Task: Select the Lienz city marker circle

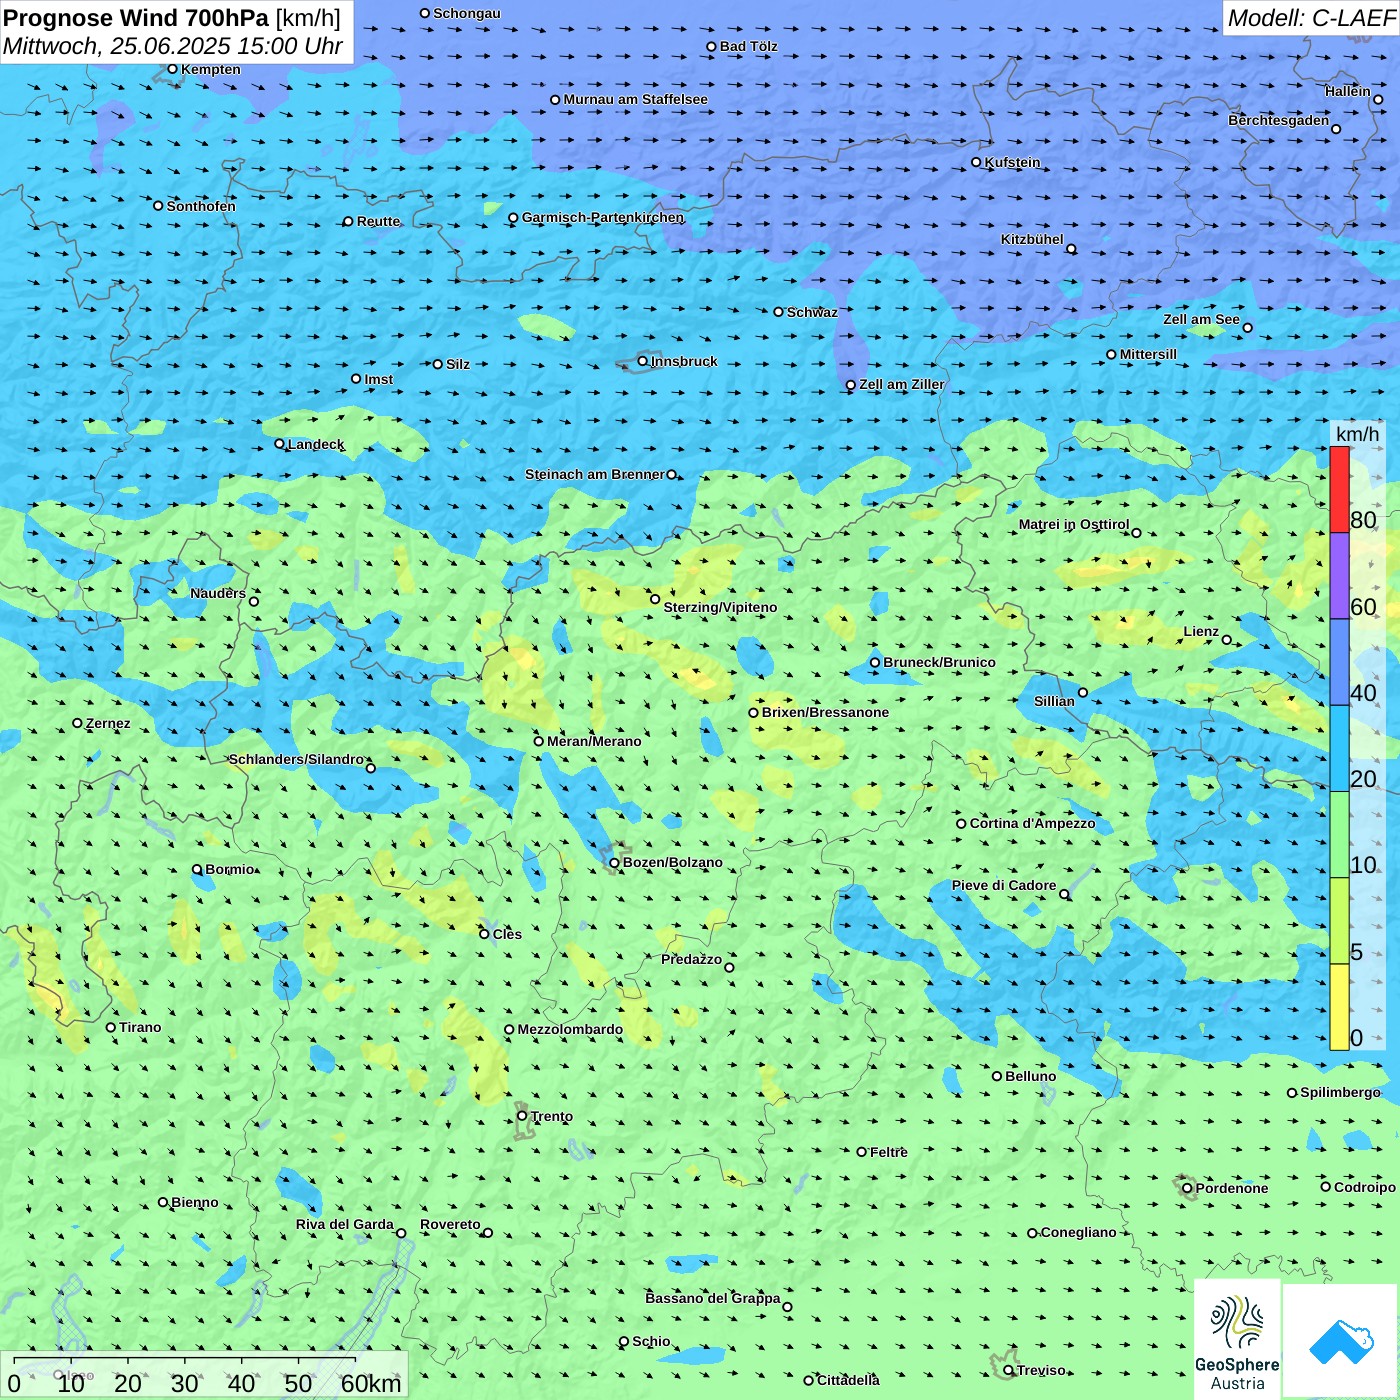Action: pos(1227,640)
